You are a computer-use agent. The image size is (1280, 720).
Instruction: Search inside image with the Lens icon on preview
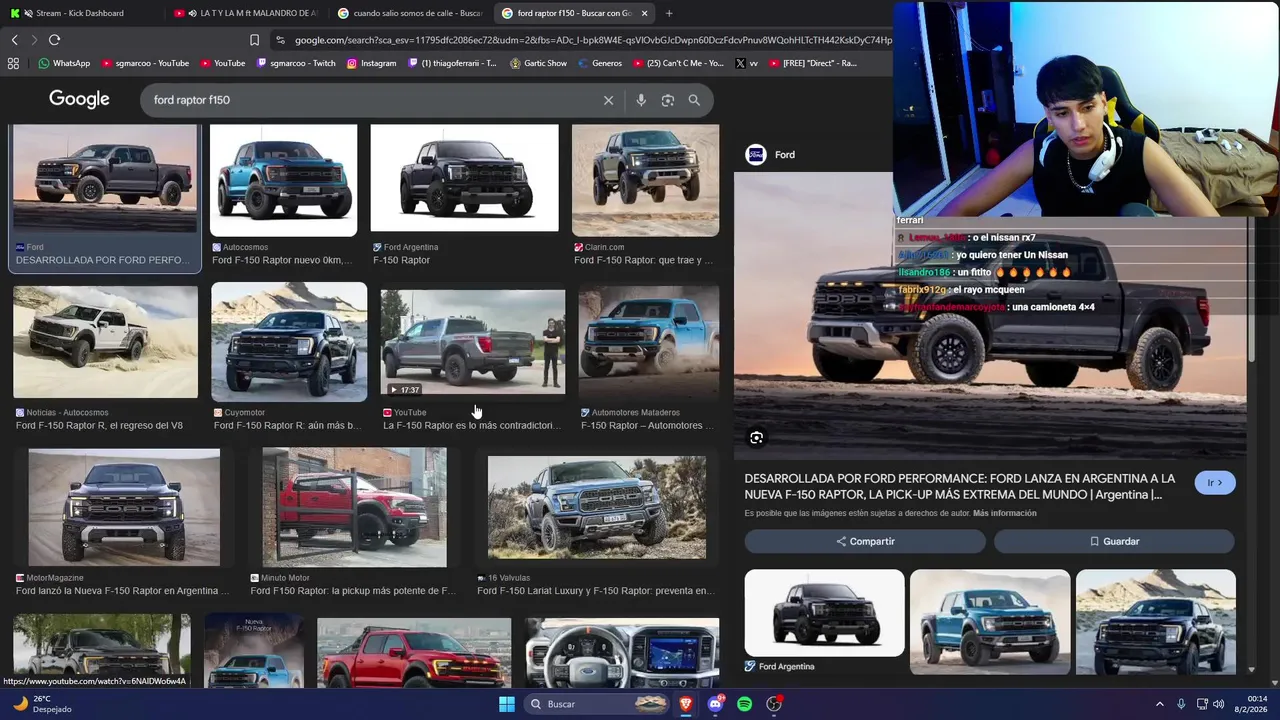(x=756, y=437)
